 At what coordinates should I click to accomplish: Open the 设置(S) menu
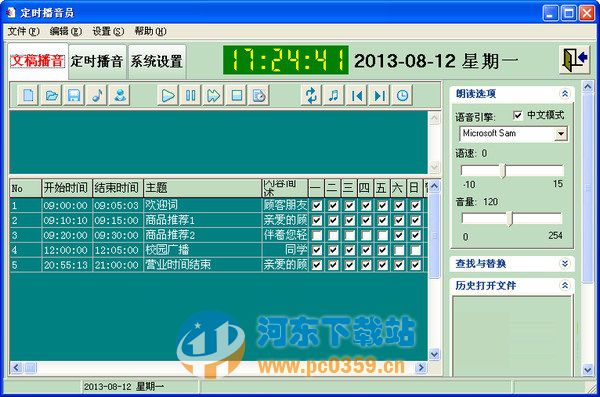click(x=108, y=31)
